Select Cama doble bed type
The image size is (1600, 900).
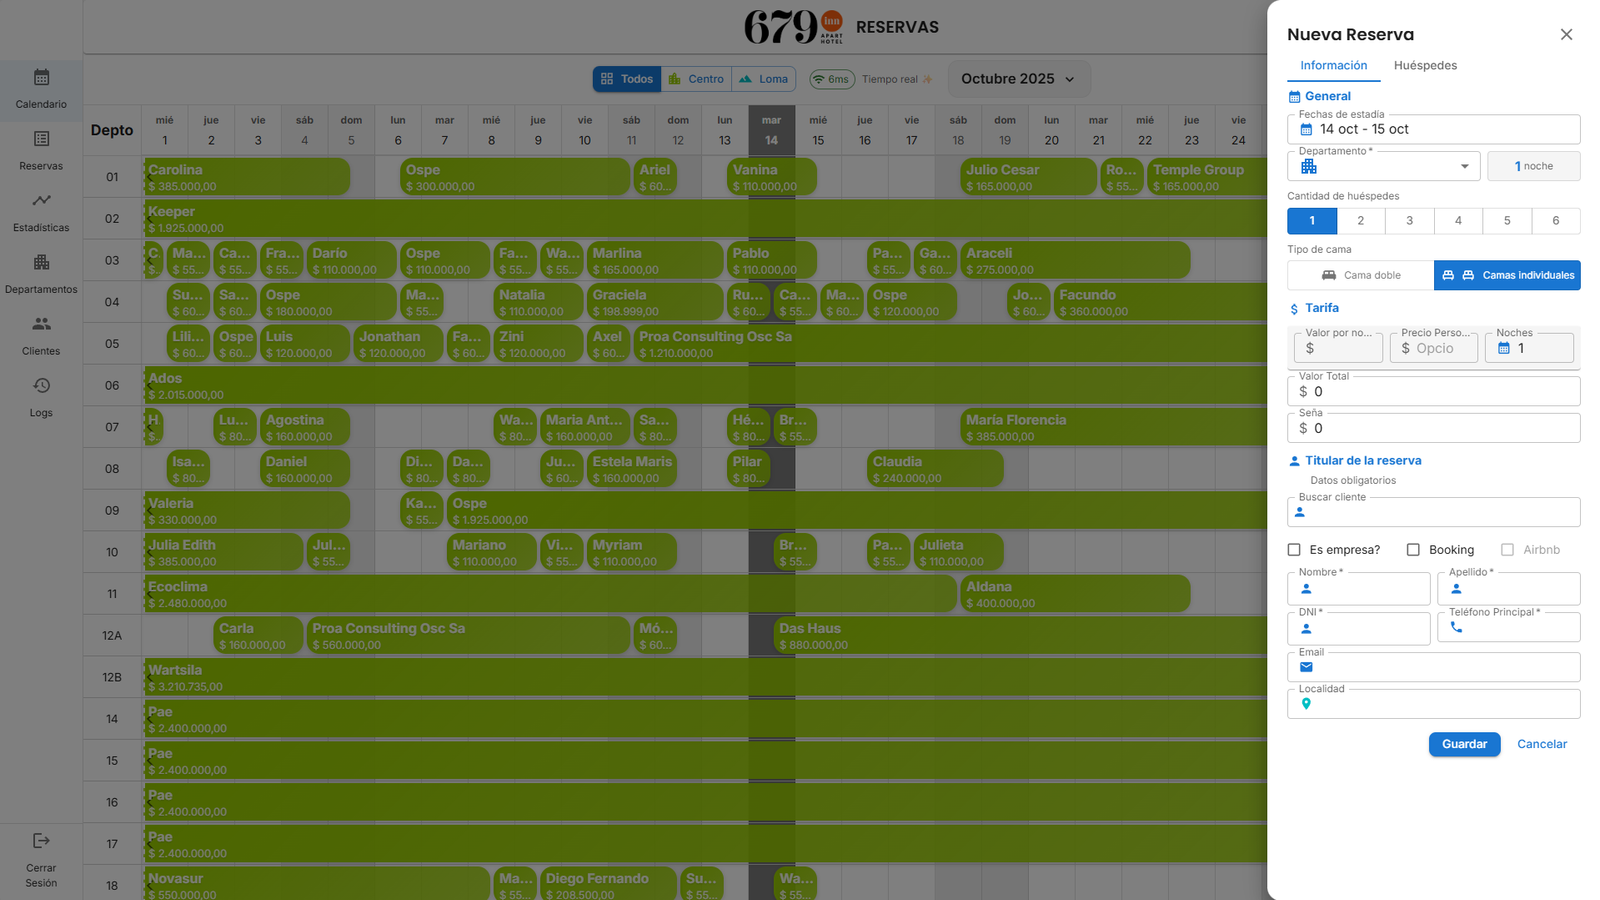[1360, 275]
